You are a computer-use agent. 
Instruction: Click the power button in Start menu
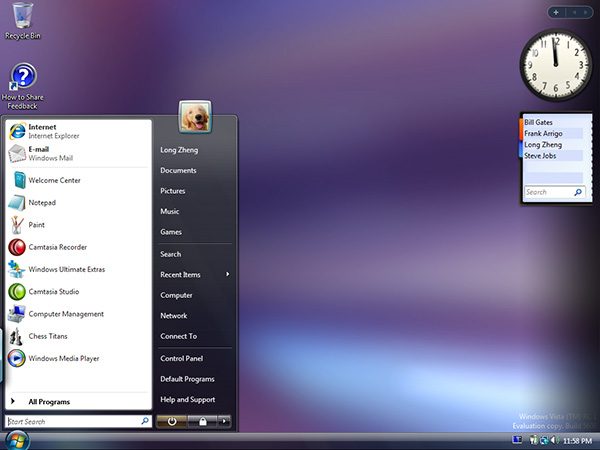pyautogui.click(x=172, y=421)
